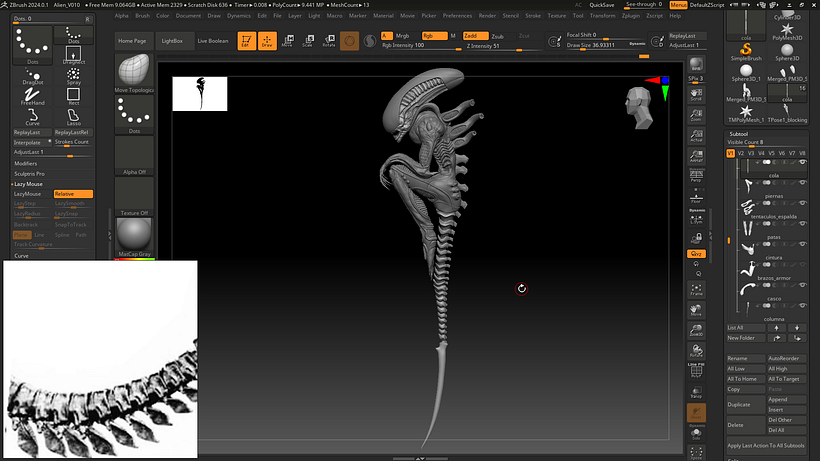Toggle the Floor grid
The image size is (820, 461).
(696, 197)
